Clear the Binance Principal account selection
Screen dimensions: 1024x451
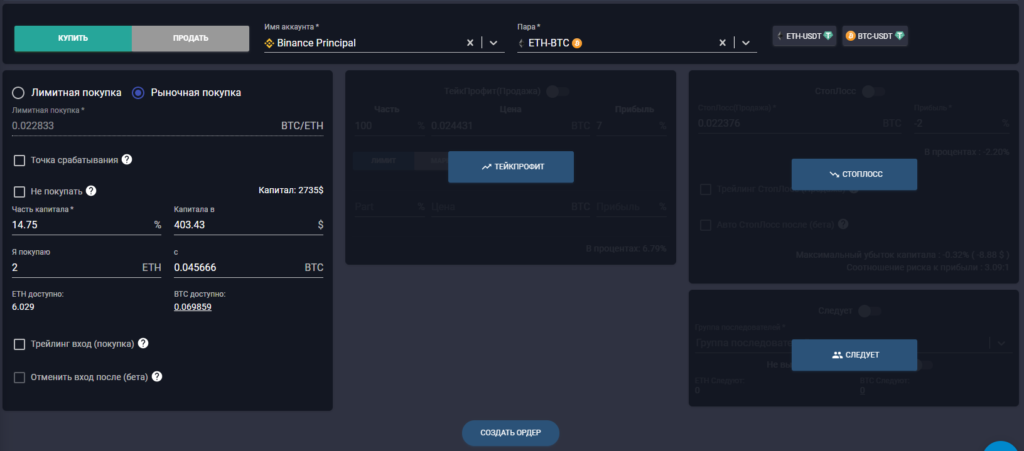tap(471, 43)
